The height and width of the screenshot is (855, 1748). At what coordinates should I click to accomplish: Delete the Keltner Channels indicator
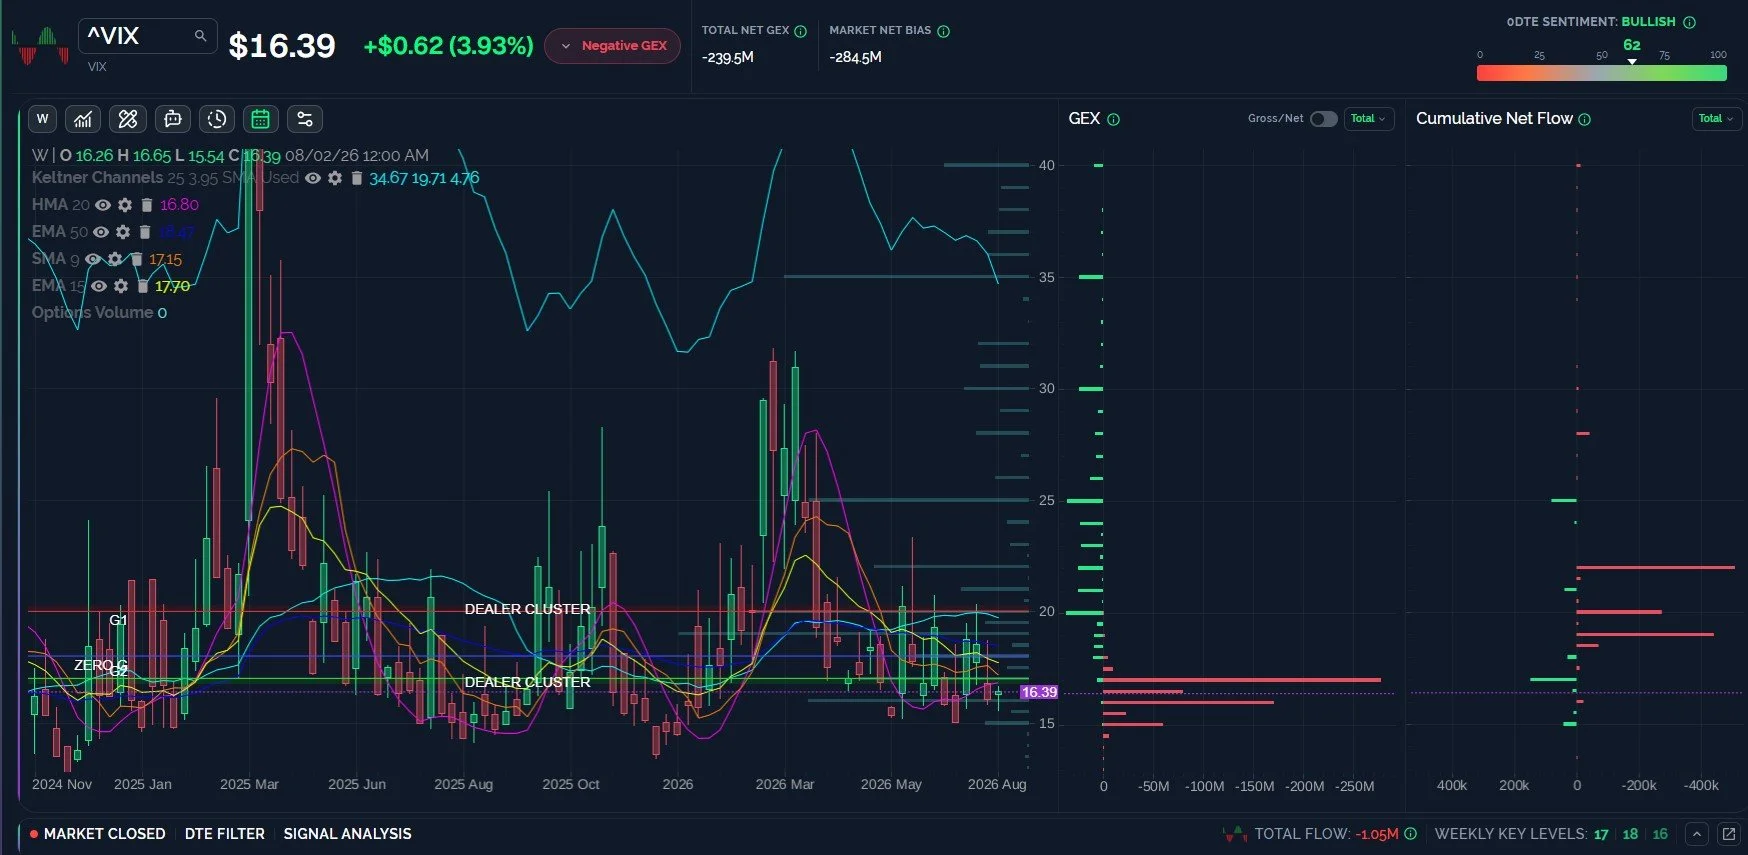pyautogui.click(x=355, y=178)
